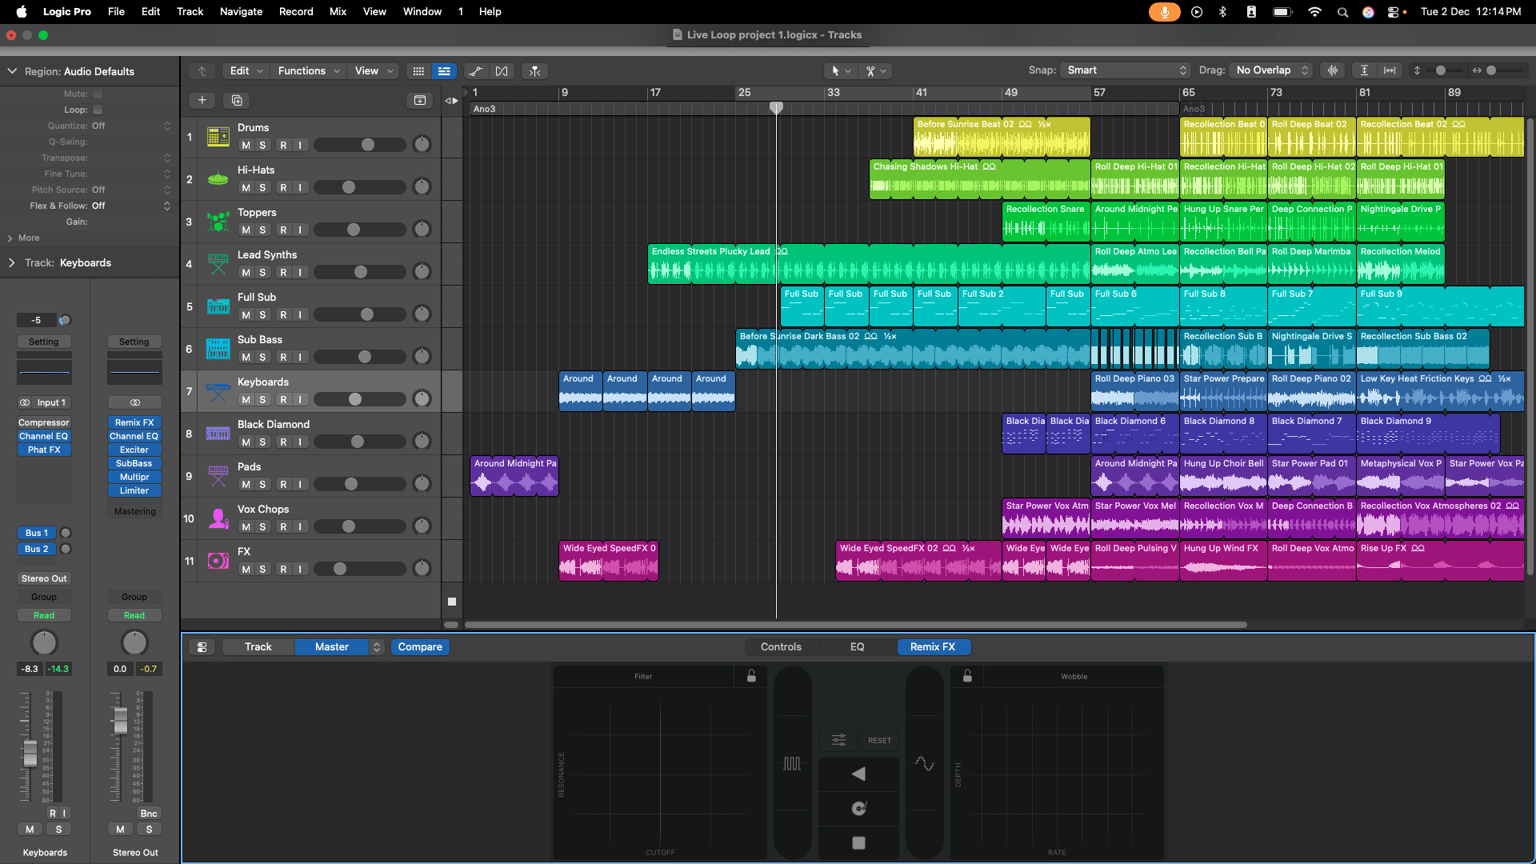Solo the Hi-Hats track

(263, 188)
